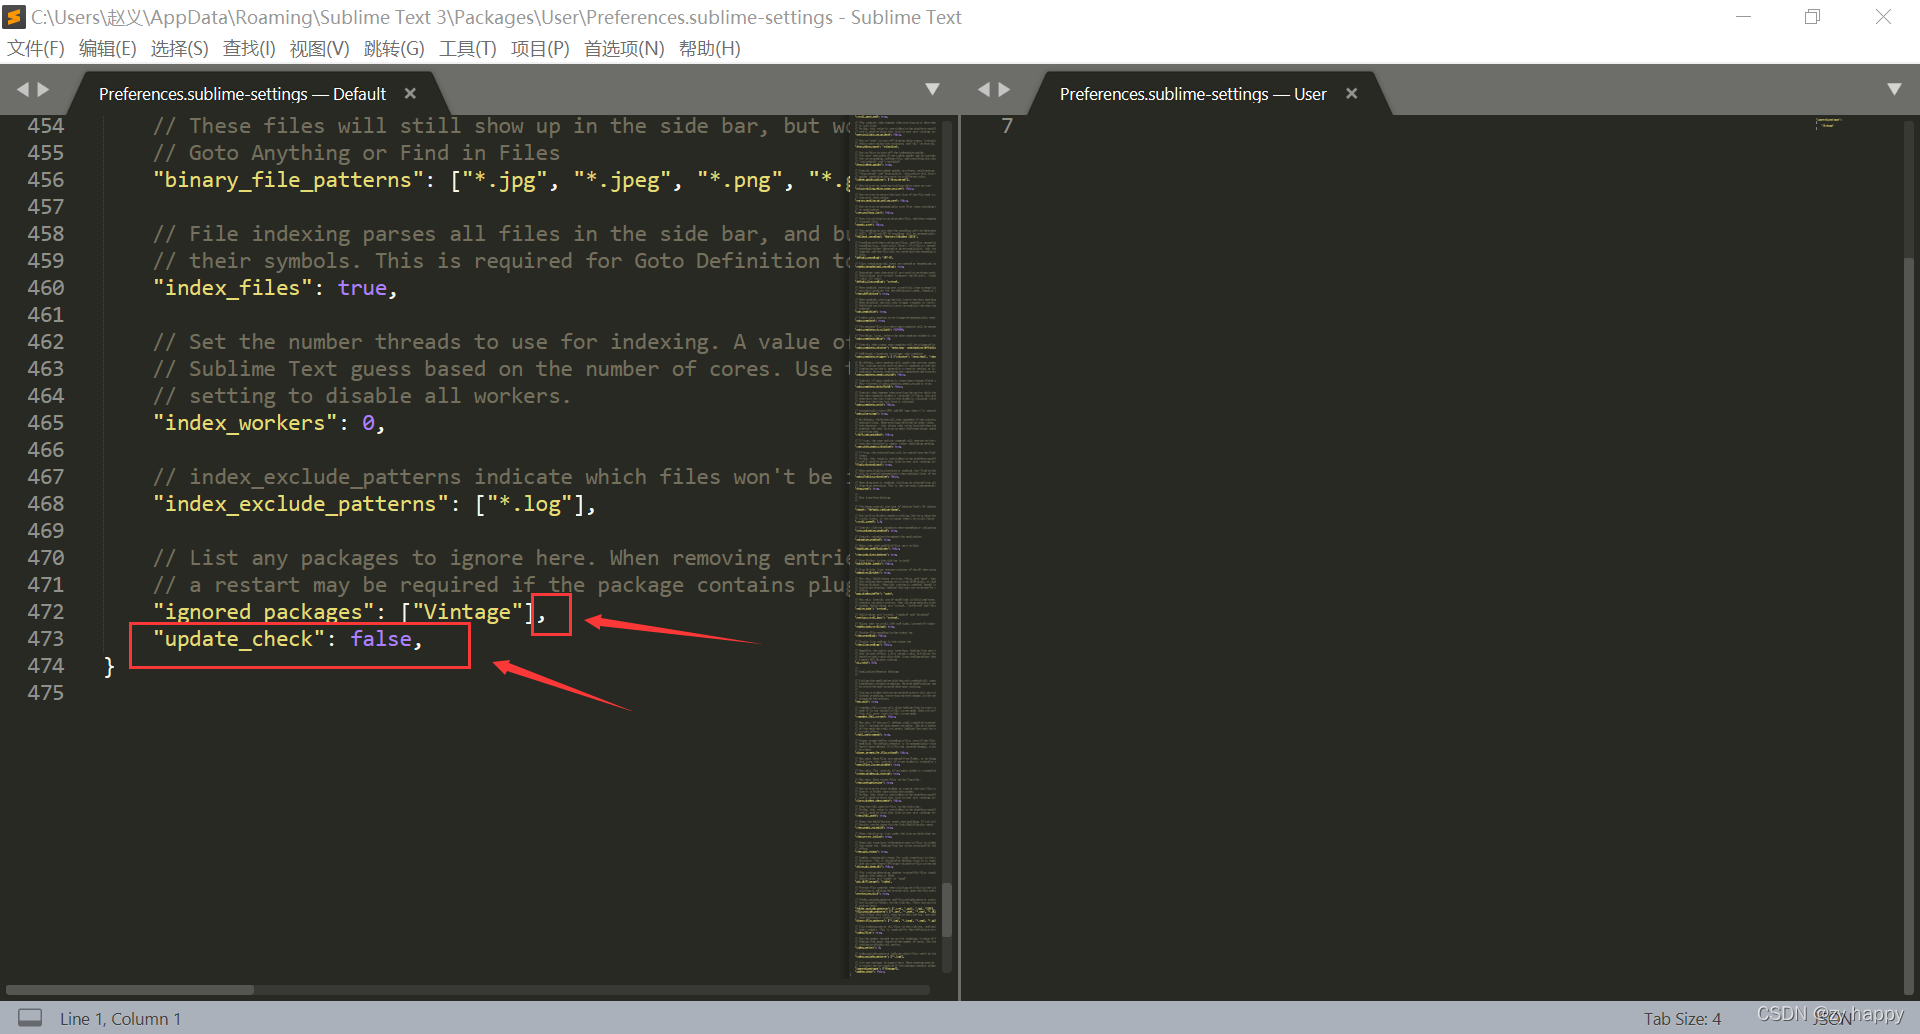The image size is (1920, 1034).
Task: Click the "*.log" pattern string
Action: click(529, 504)
